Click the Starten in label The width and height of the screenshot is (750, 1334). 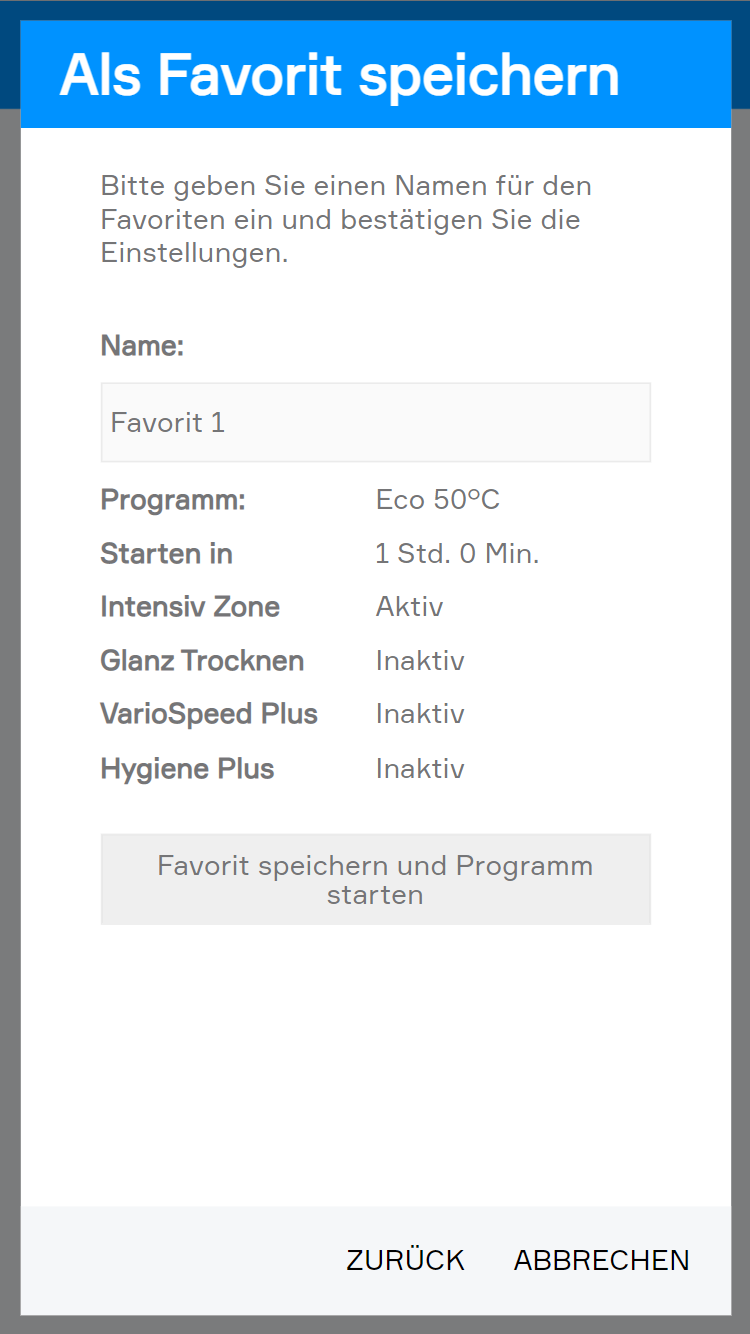(x=166, y=554)
